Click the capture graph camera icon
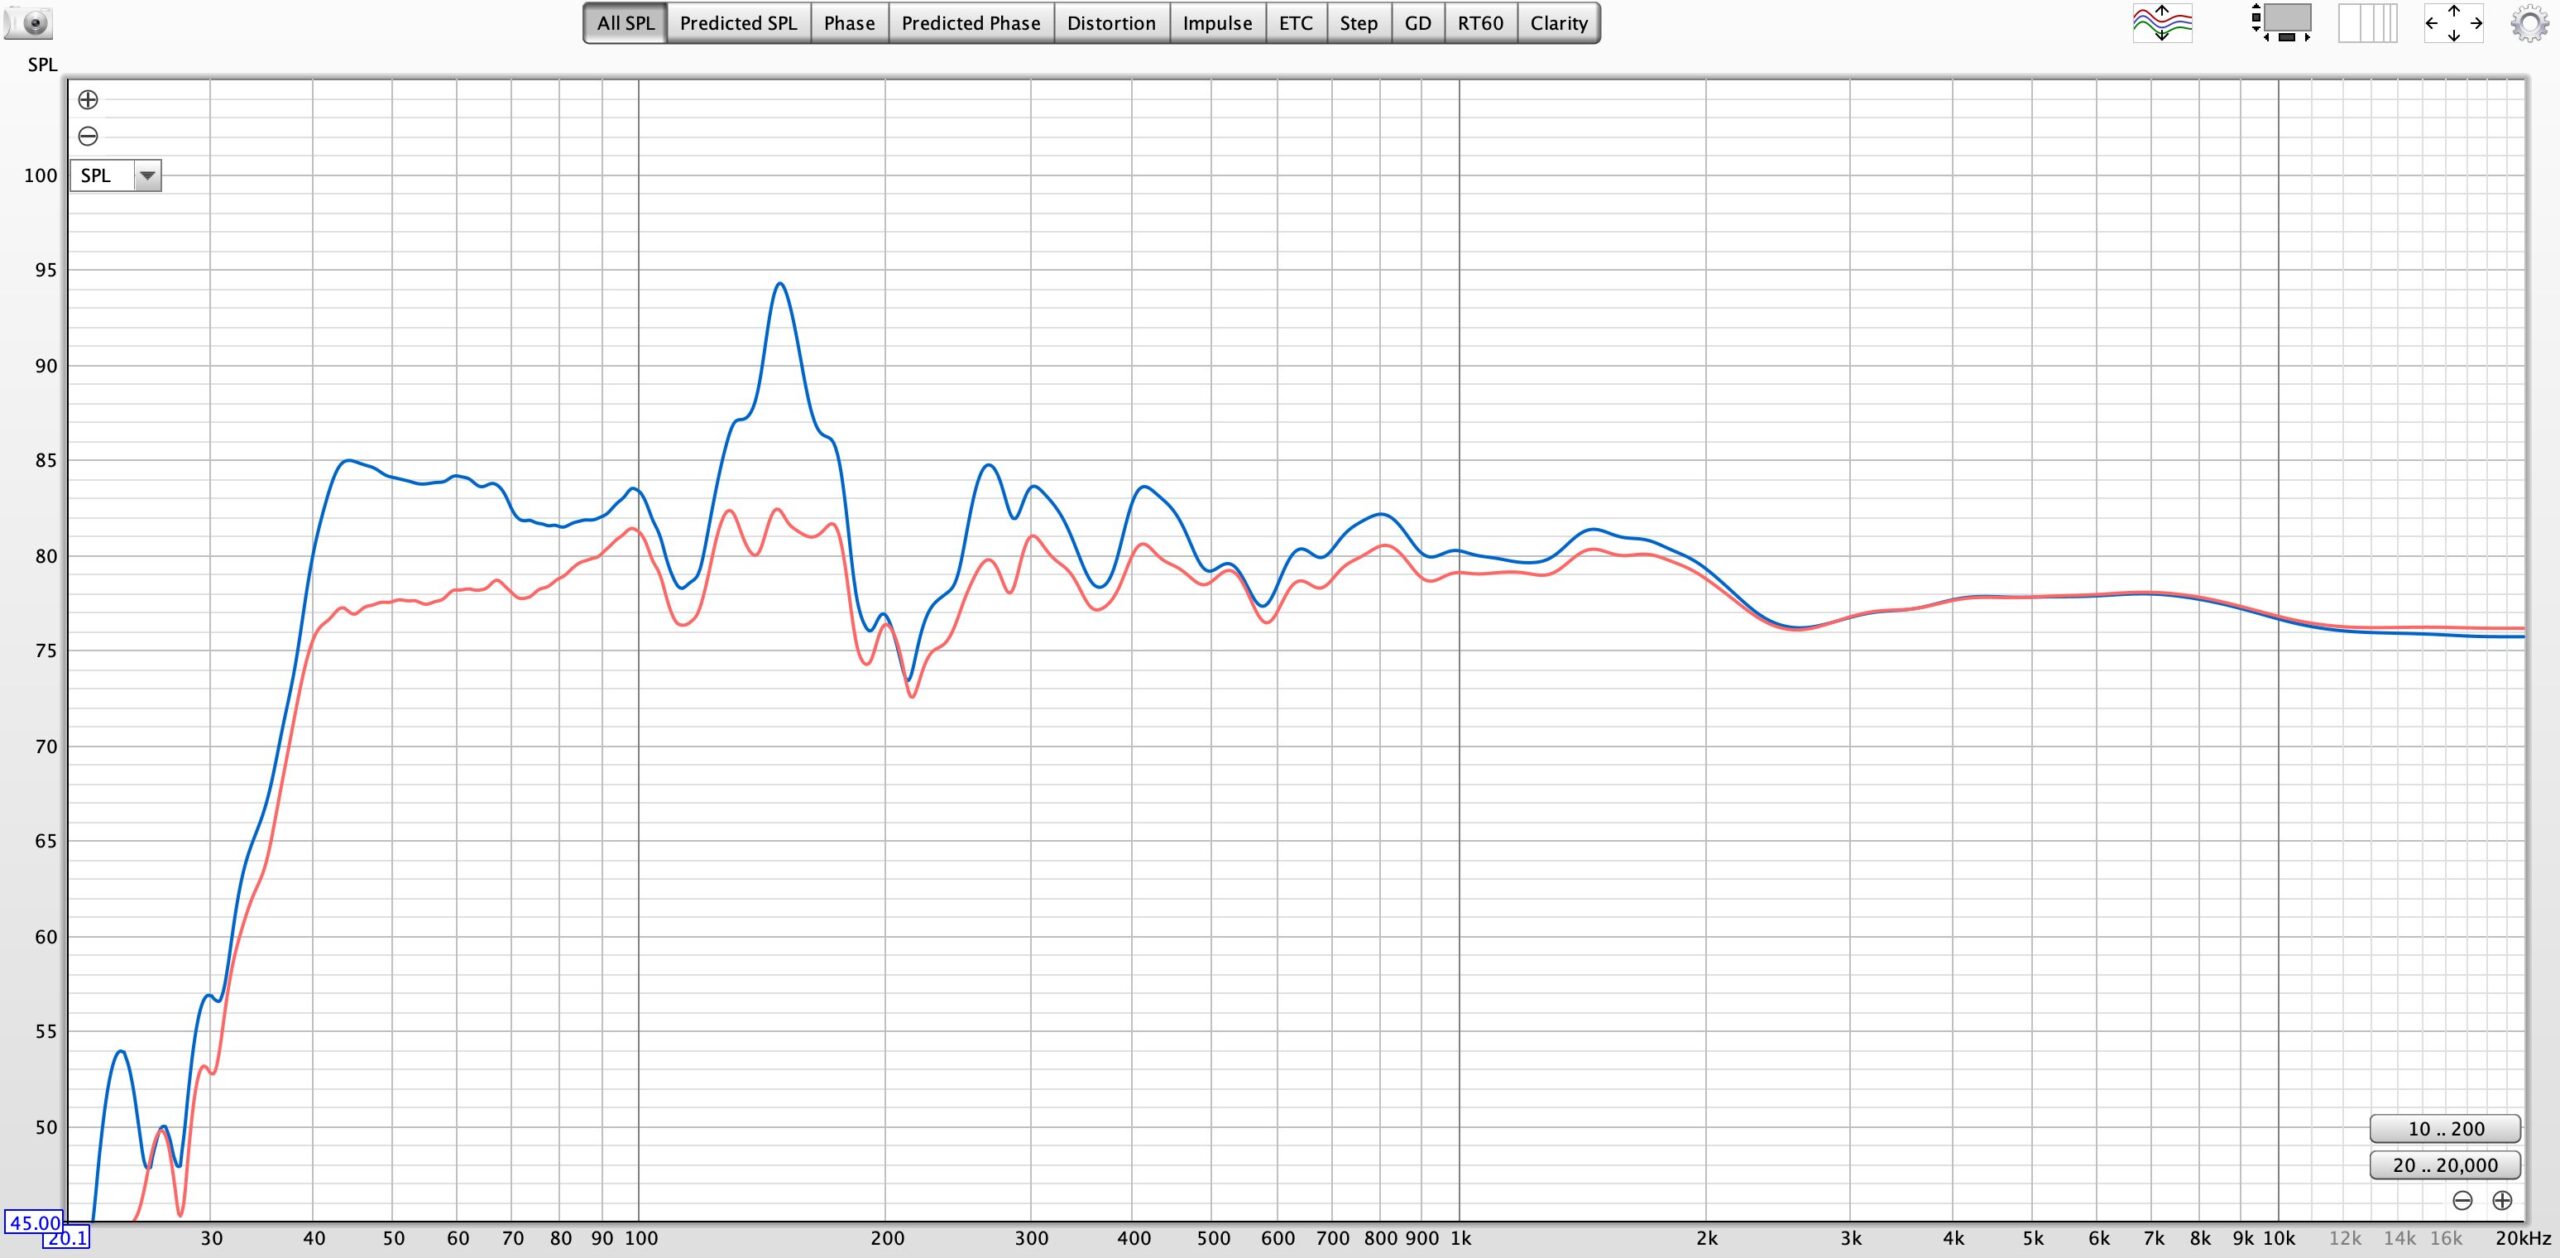Screen dimensions: 2560x1258 coord(28,22)
